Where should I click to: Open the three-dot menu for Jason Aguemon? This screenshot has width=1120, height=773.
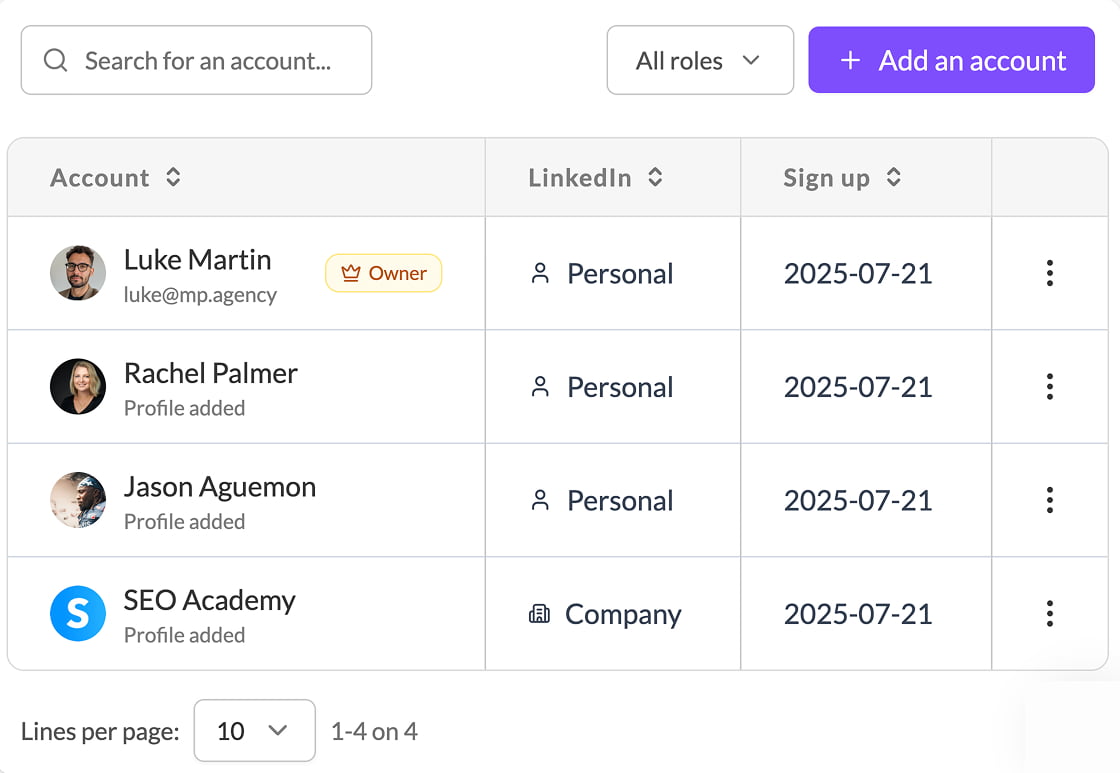pyautogui.click(x=1049, y=500)
